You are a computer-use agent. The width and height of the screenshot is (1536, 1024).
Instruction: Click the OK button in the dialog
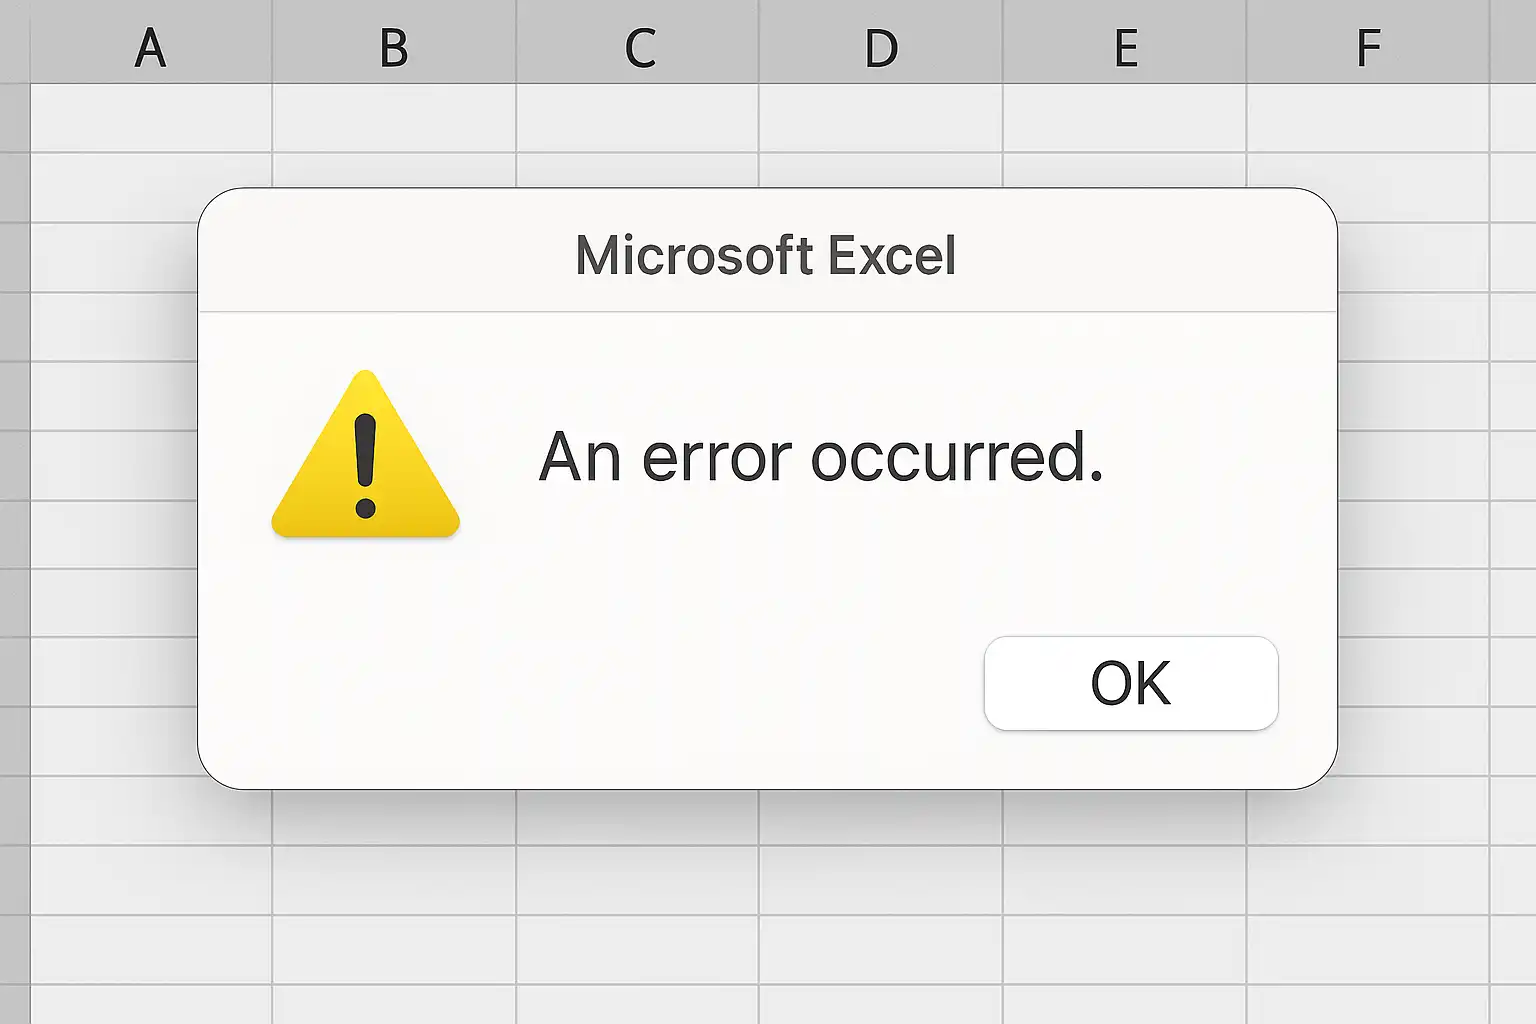pyautogui.click(x=1131, y=683)
